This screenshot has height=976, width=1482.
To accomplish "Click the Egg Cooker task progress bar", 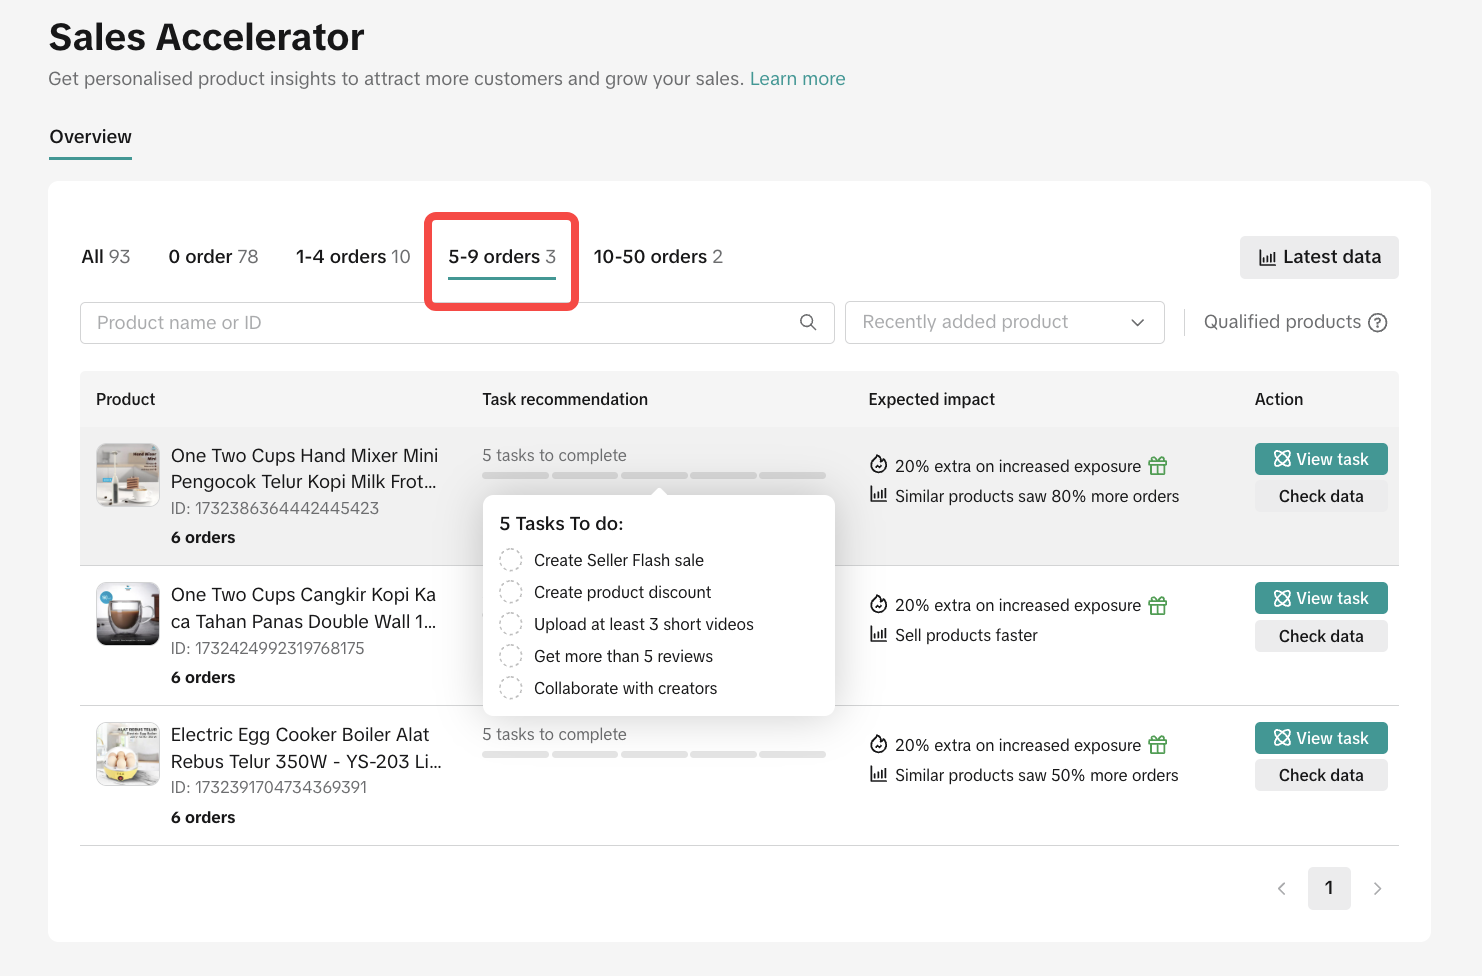I will pyautogui.click(x=653, y=754).
